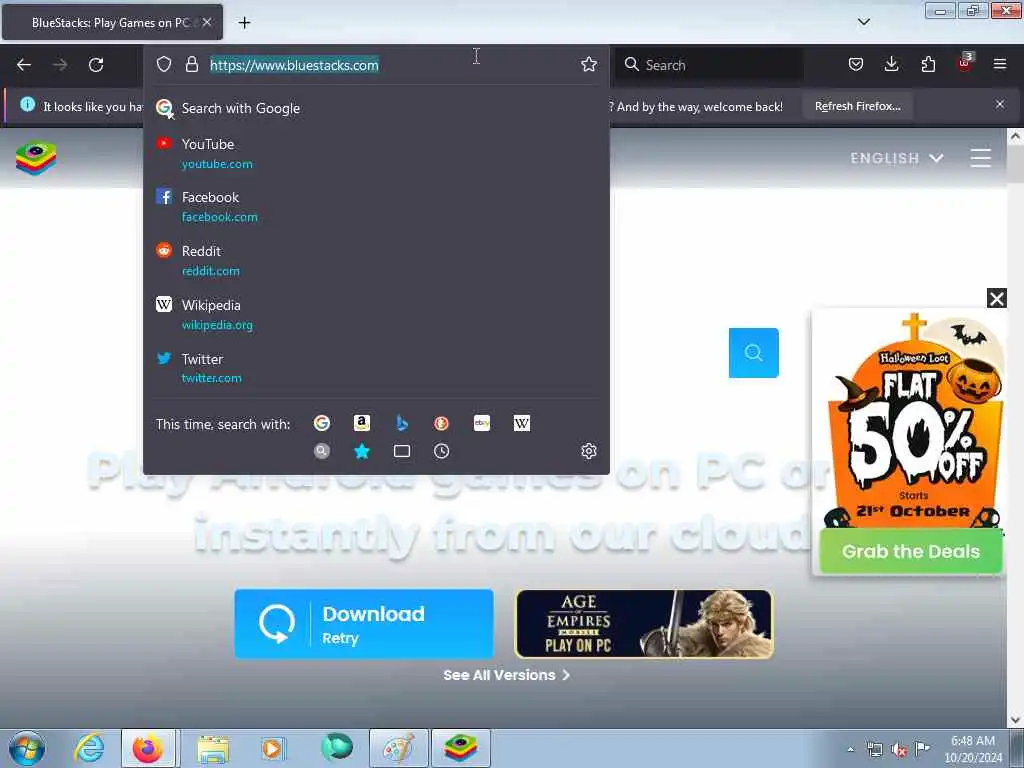Screen dimensions: 1024x768
Task: Click the BlueStacks logo on the page
Action: [36, 159]
